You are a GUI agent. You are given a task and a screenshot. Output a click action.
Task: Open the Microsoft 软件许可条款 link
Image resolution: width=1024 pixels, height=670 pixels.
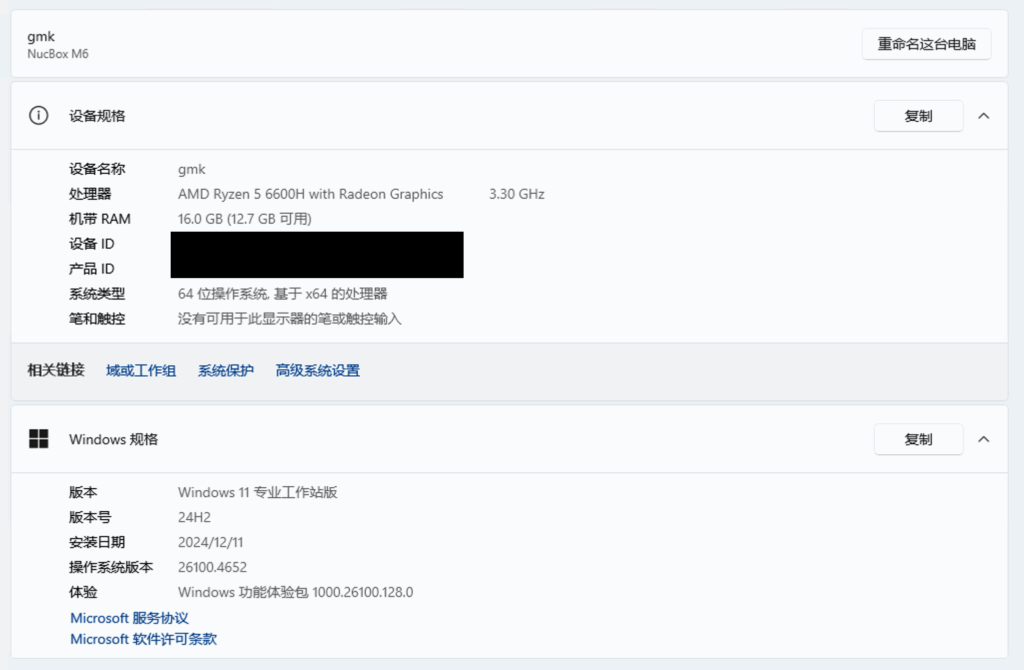144,639
